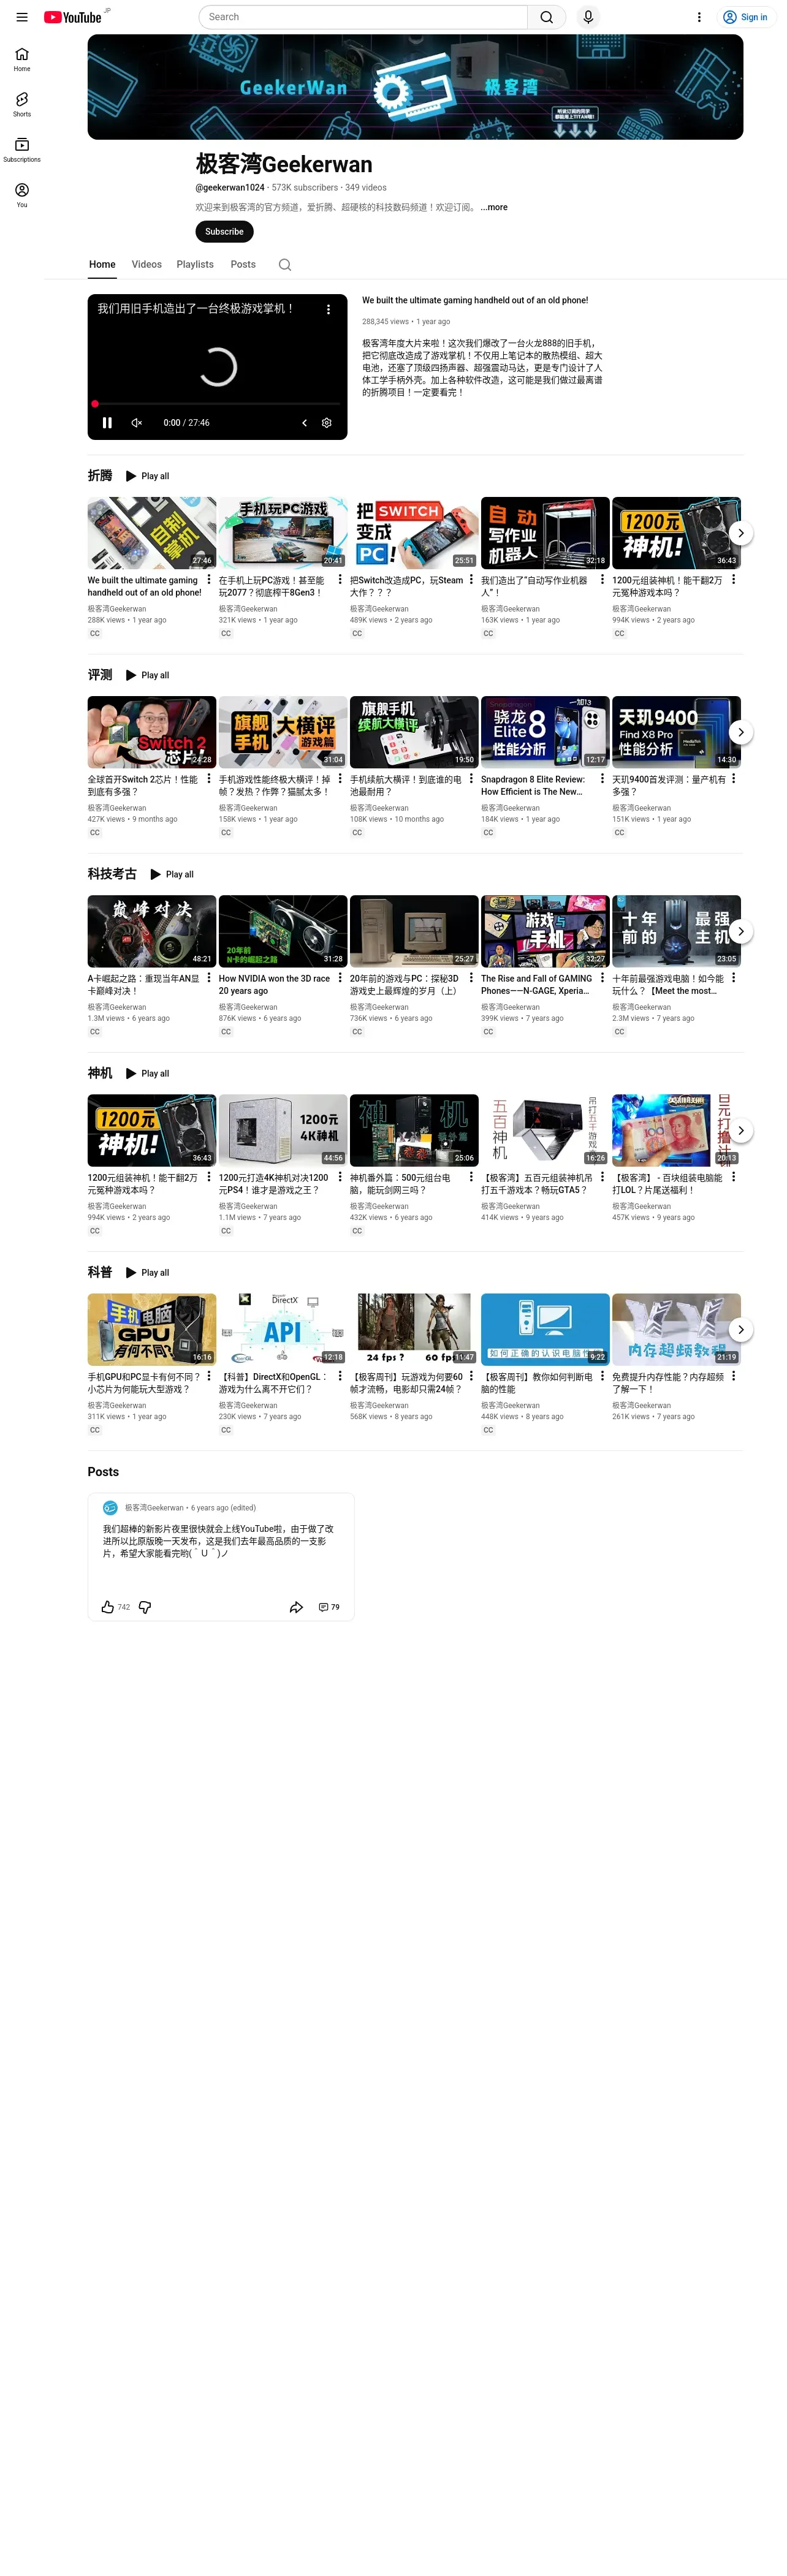Open Subscriptions from the sidebar
The height and width of the screenshot is (2576, 787).
pyautogui.click(x=22, y=150)
